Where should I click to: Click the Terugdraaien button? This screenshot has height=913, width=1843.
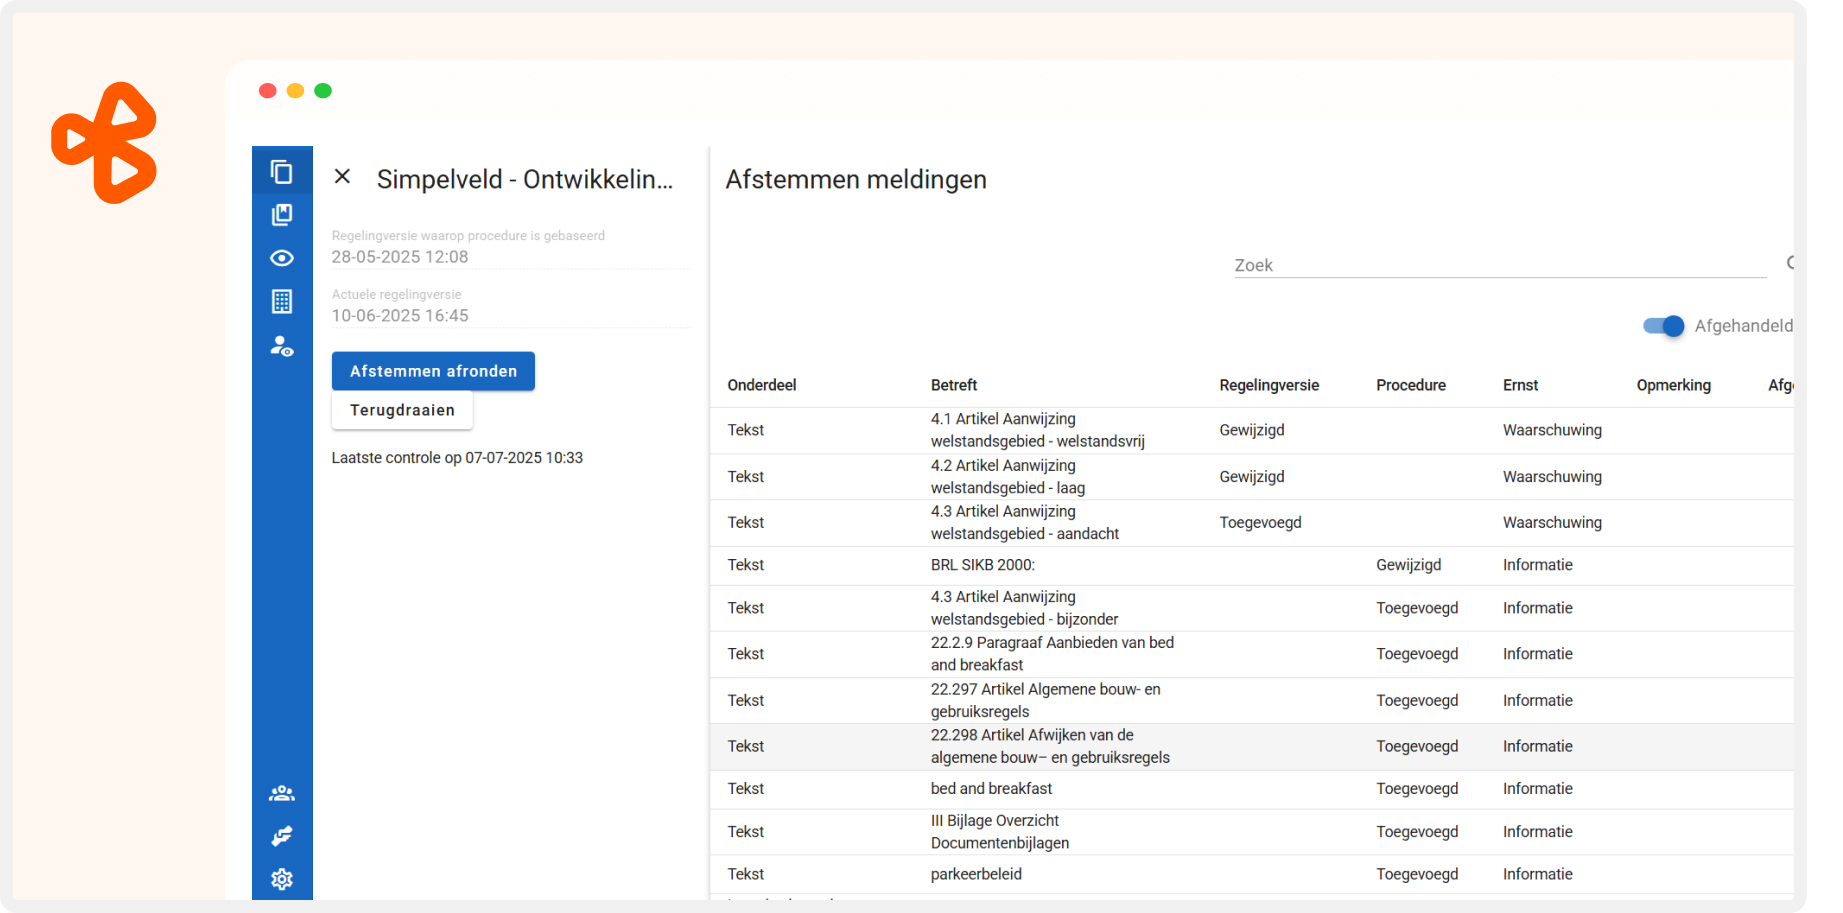tap(402, 410)
